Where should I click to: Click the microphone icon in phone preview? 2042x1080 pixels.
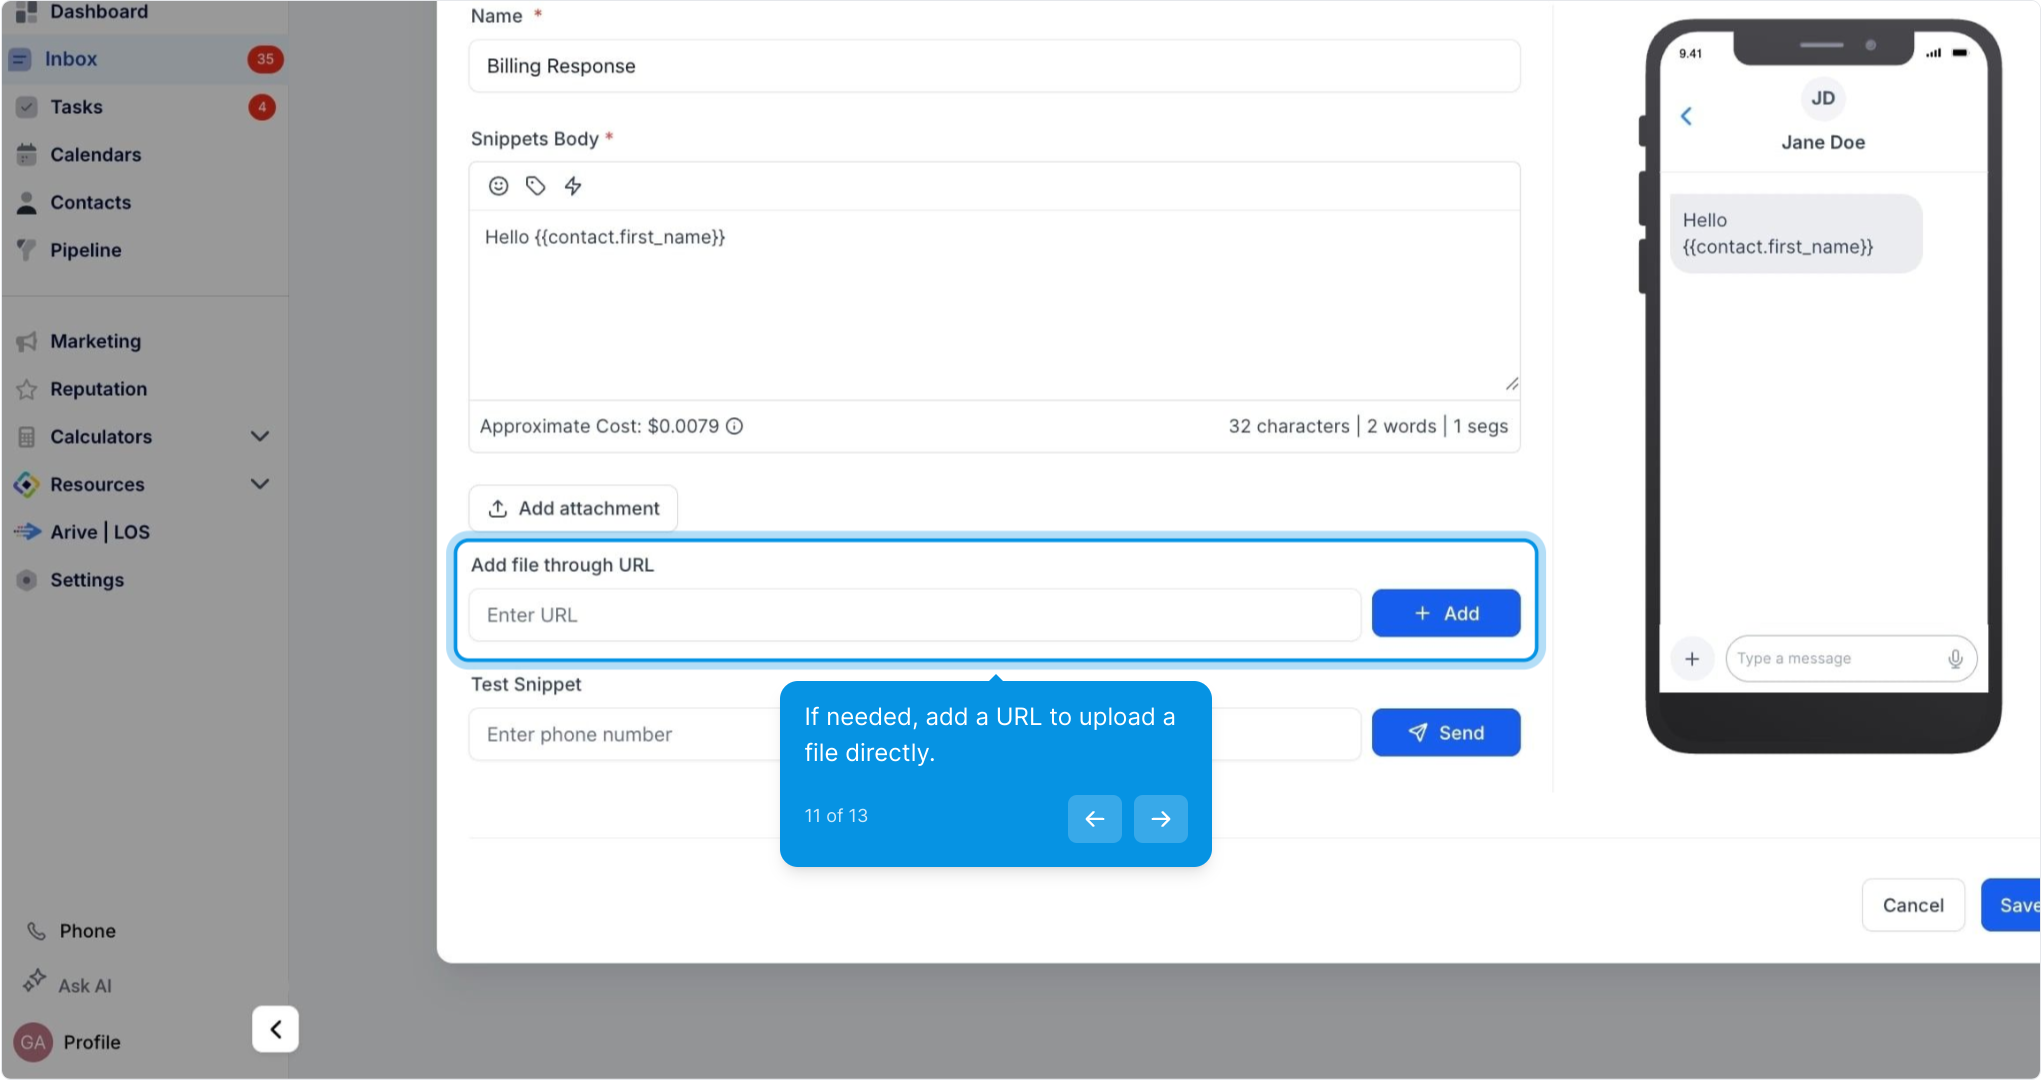coord(1955,659)
